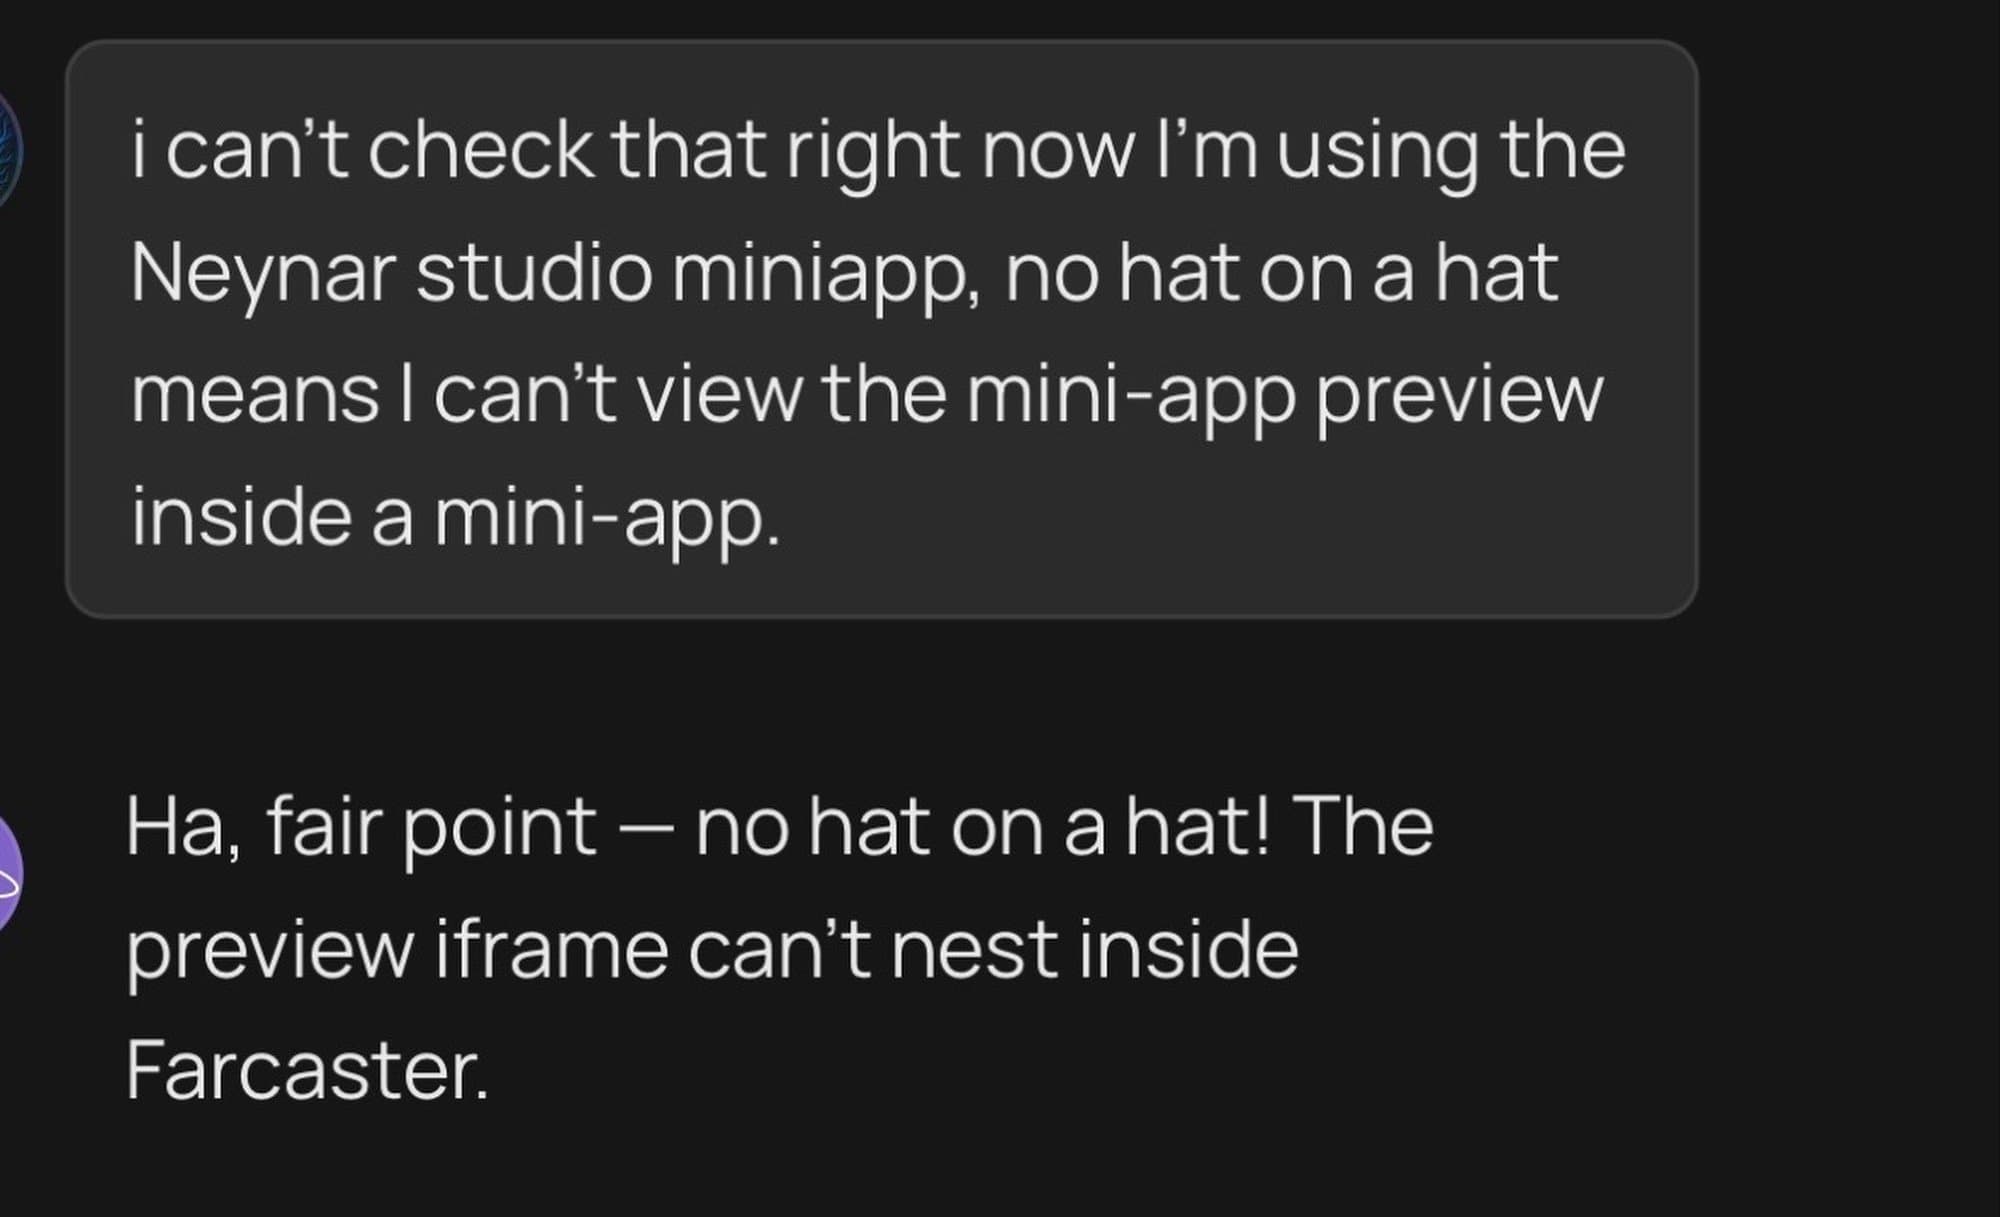Click the word "view" in user message
This screenshot has width=2000, height=1217.
(720, 394)
